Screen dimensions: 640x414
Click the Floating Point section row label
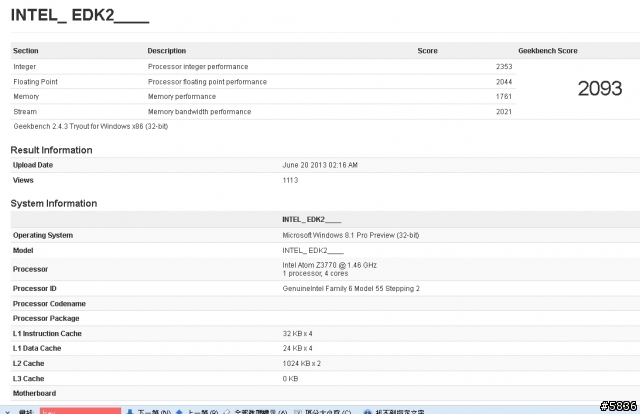coord(36,82)
